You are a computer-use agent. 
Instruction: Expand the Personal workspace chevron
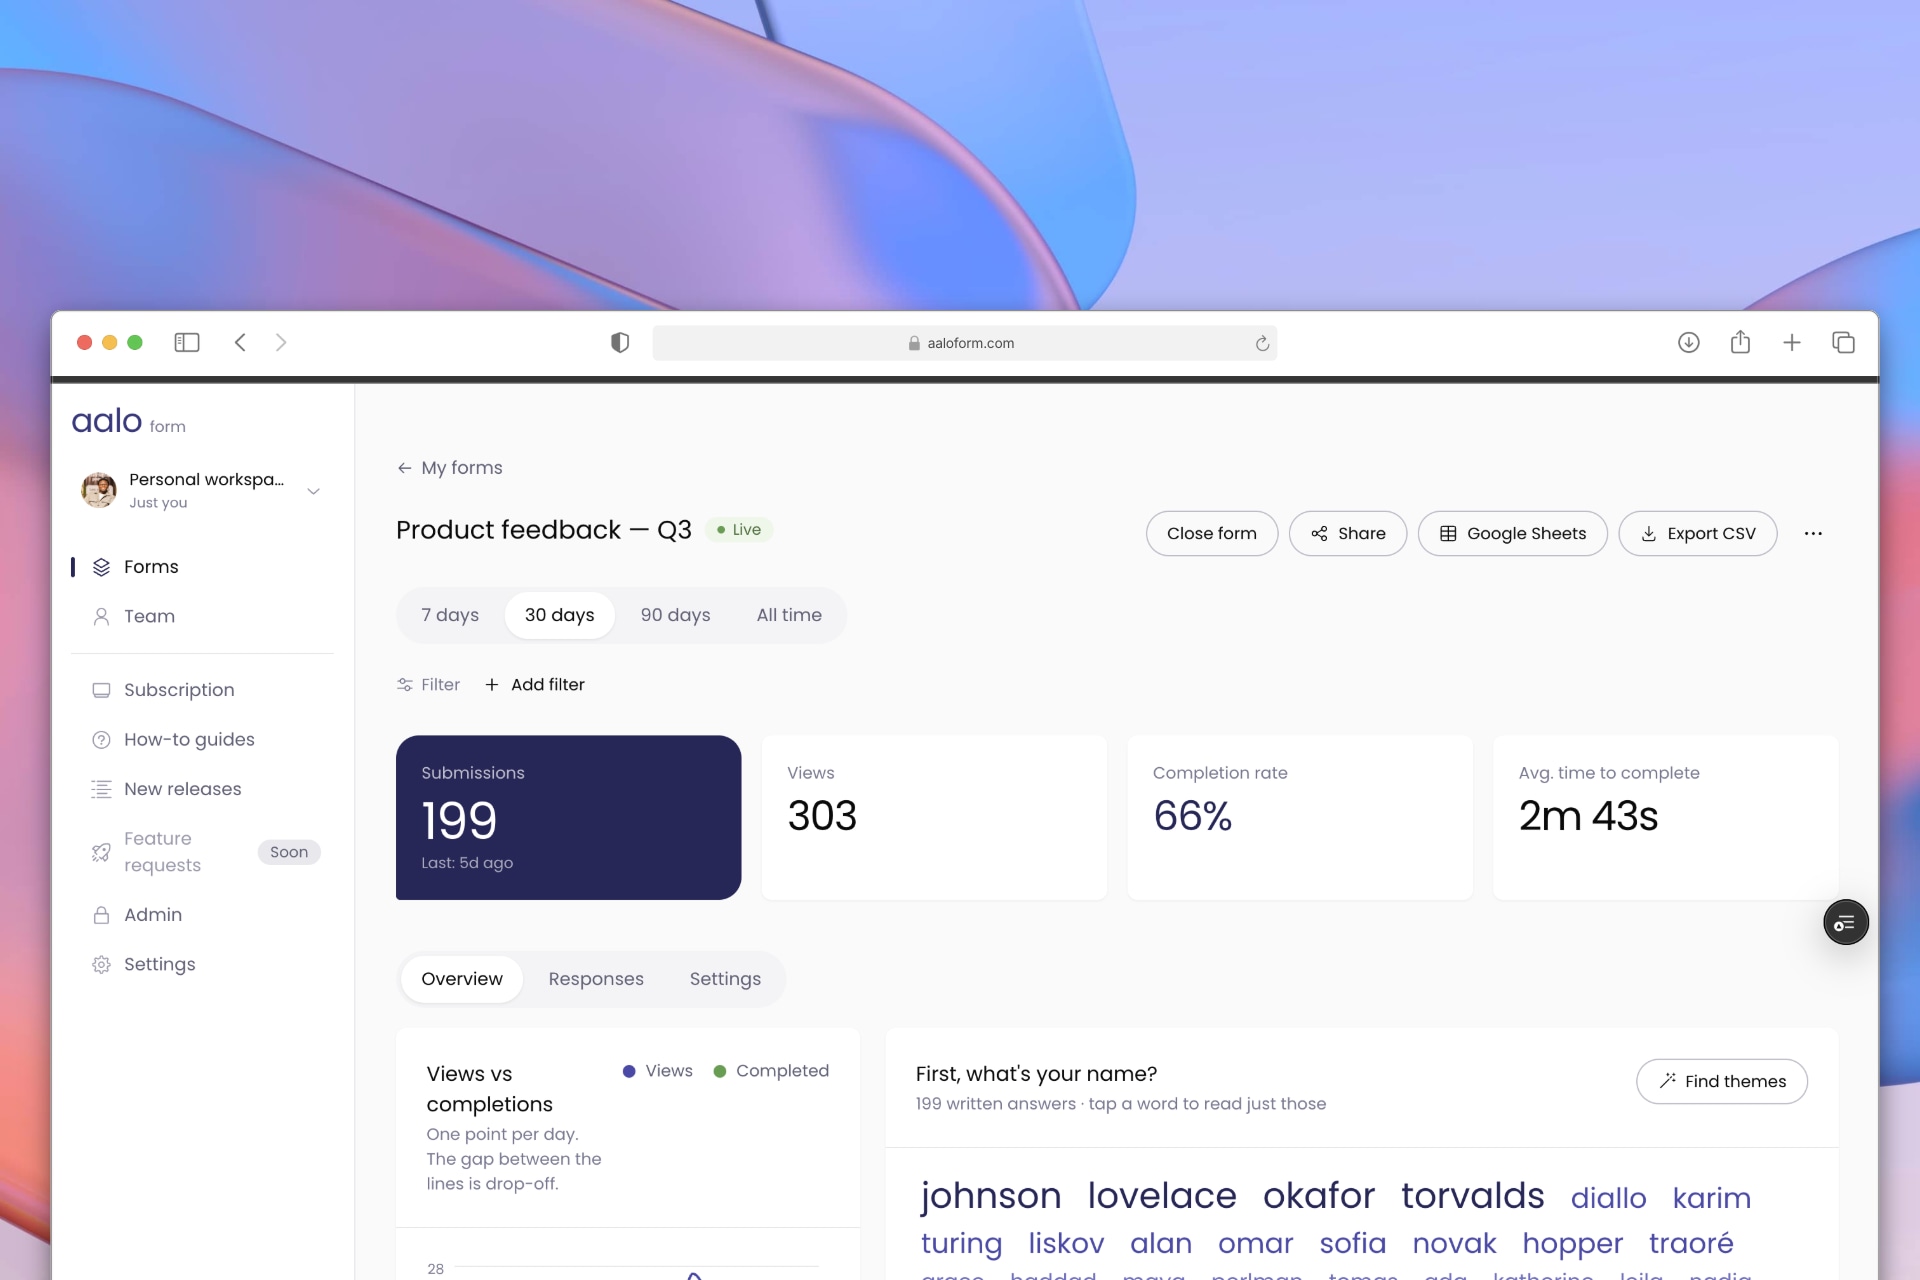[313, 491]
